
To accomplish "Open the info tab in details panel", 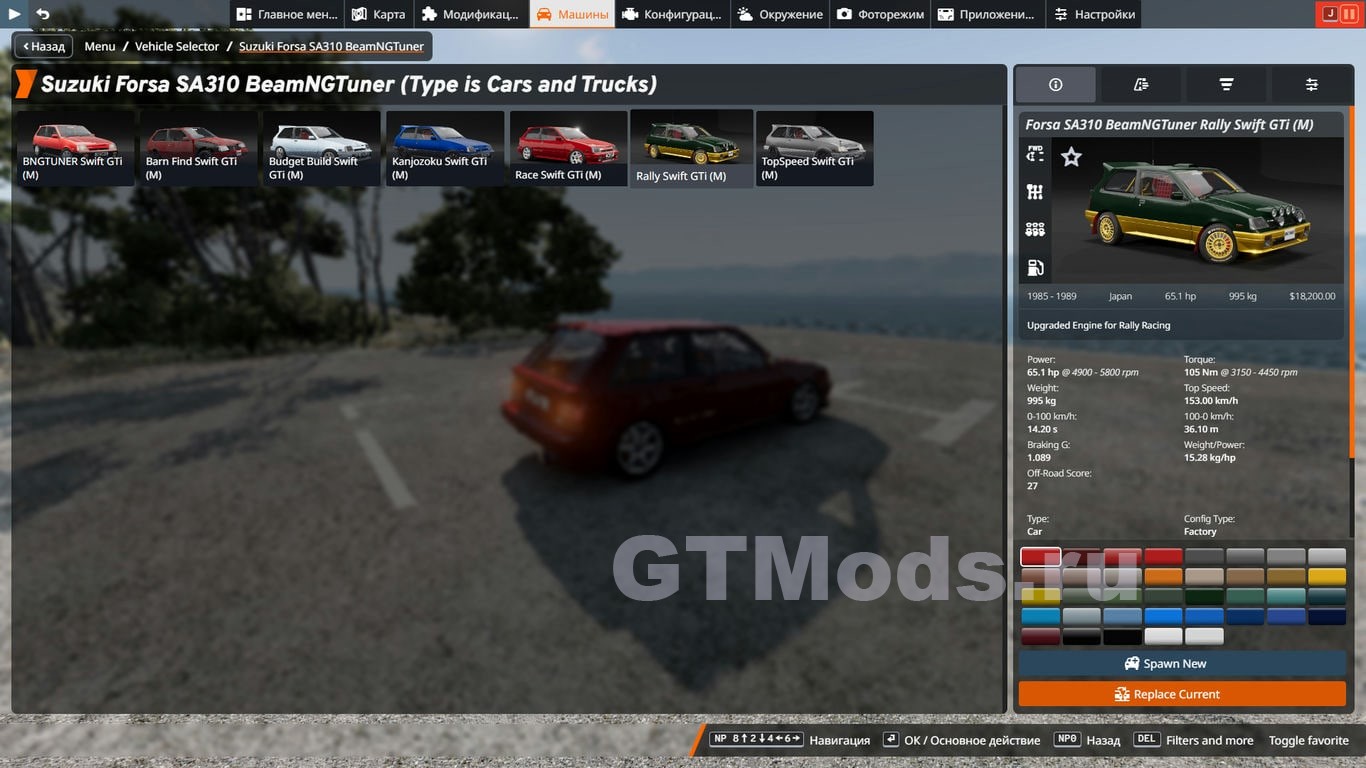I will point(1056,85).
